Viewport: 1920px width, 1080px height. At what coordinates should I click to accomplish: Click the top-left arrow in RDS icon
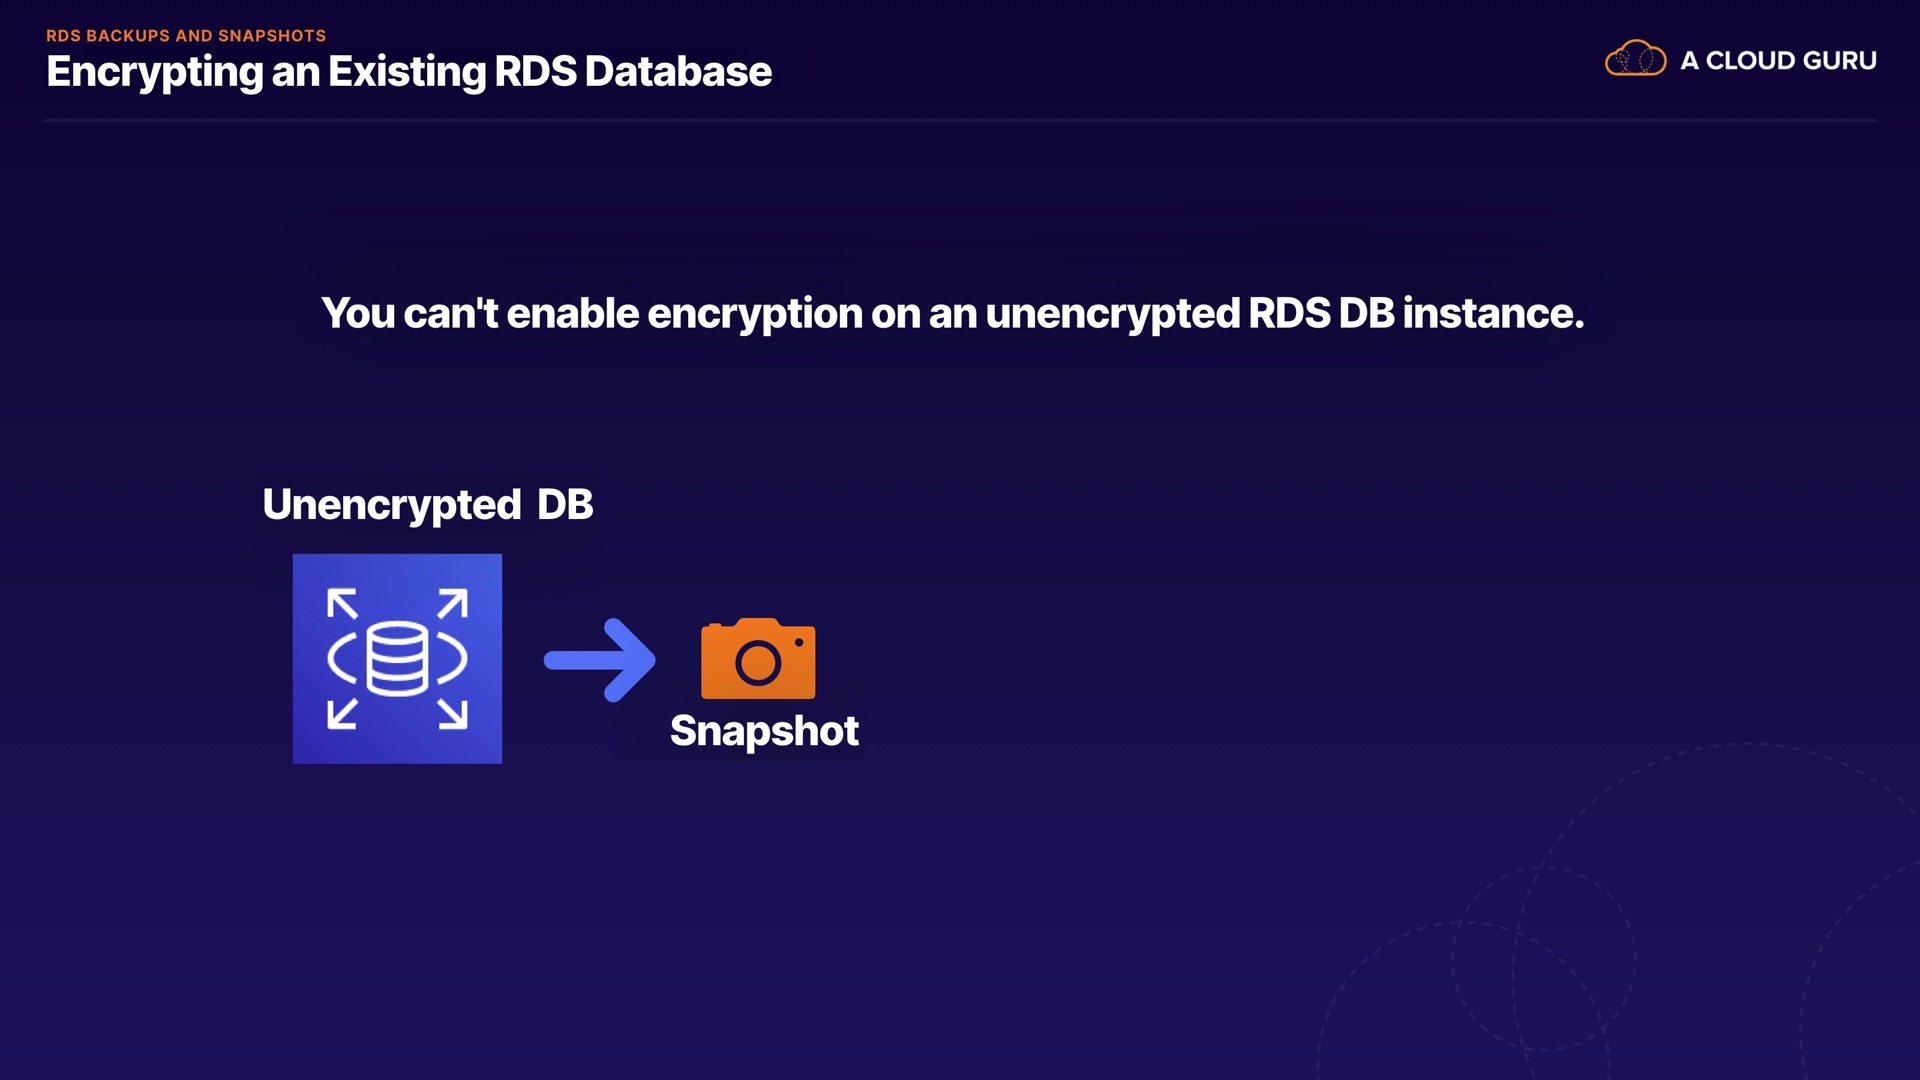[x=343, y=604]
